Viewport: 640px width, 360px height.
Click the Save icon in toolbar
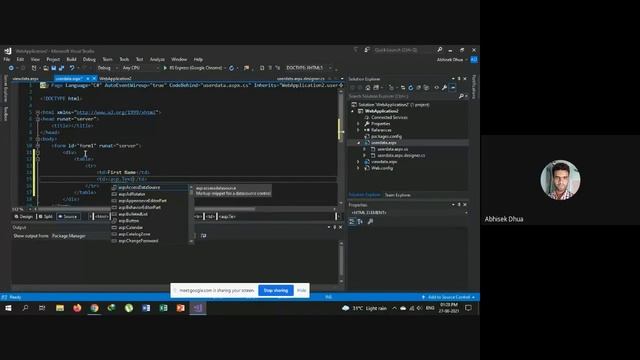(x=53, y=68)
